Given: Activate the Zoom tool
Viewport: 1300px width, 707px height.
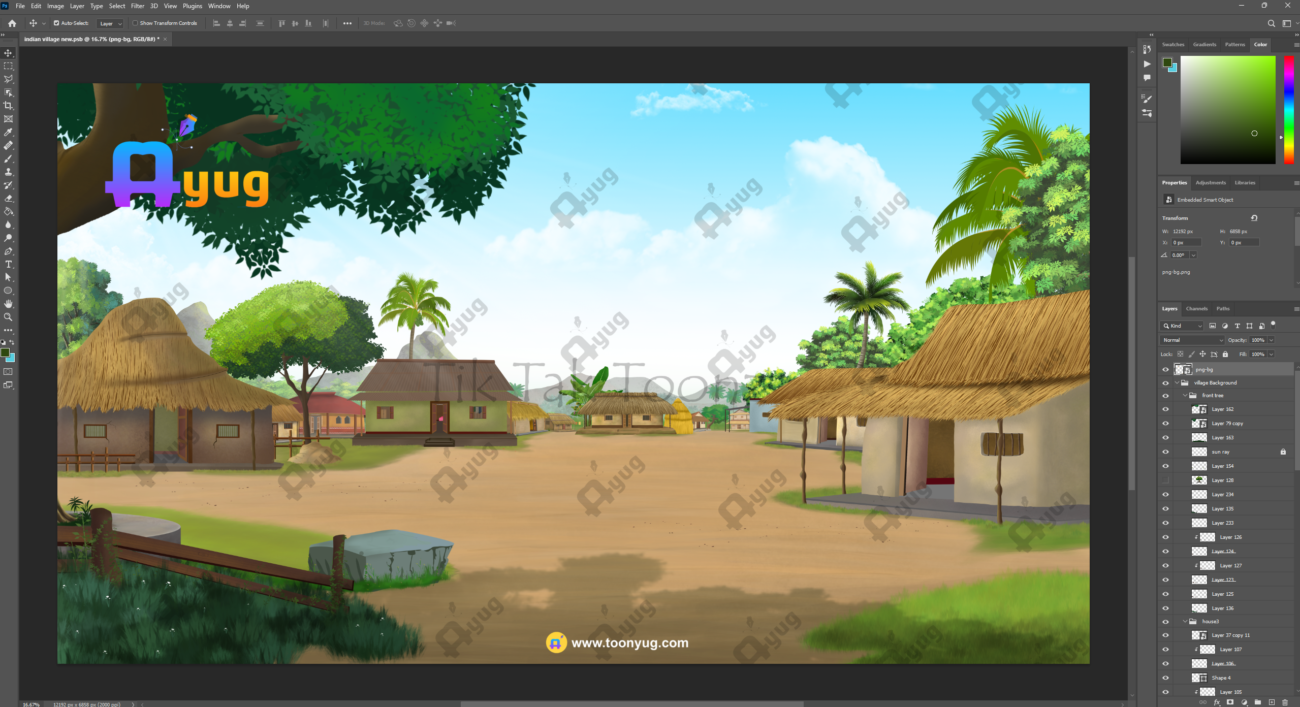Looking at the screenshot, I should coord(9,317).
